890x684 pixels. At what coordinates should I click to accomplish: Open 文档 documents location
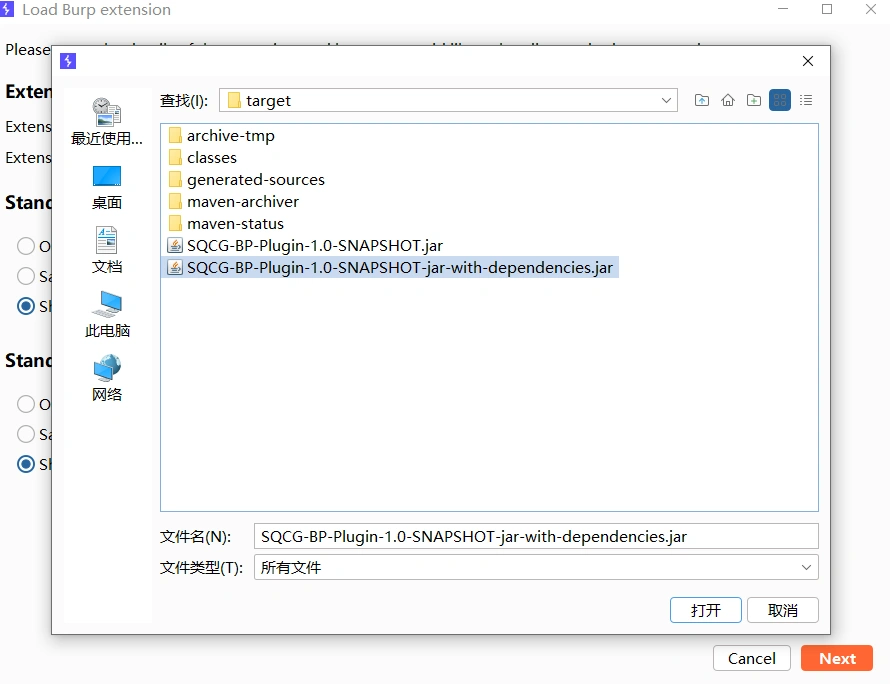[106, 251]
